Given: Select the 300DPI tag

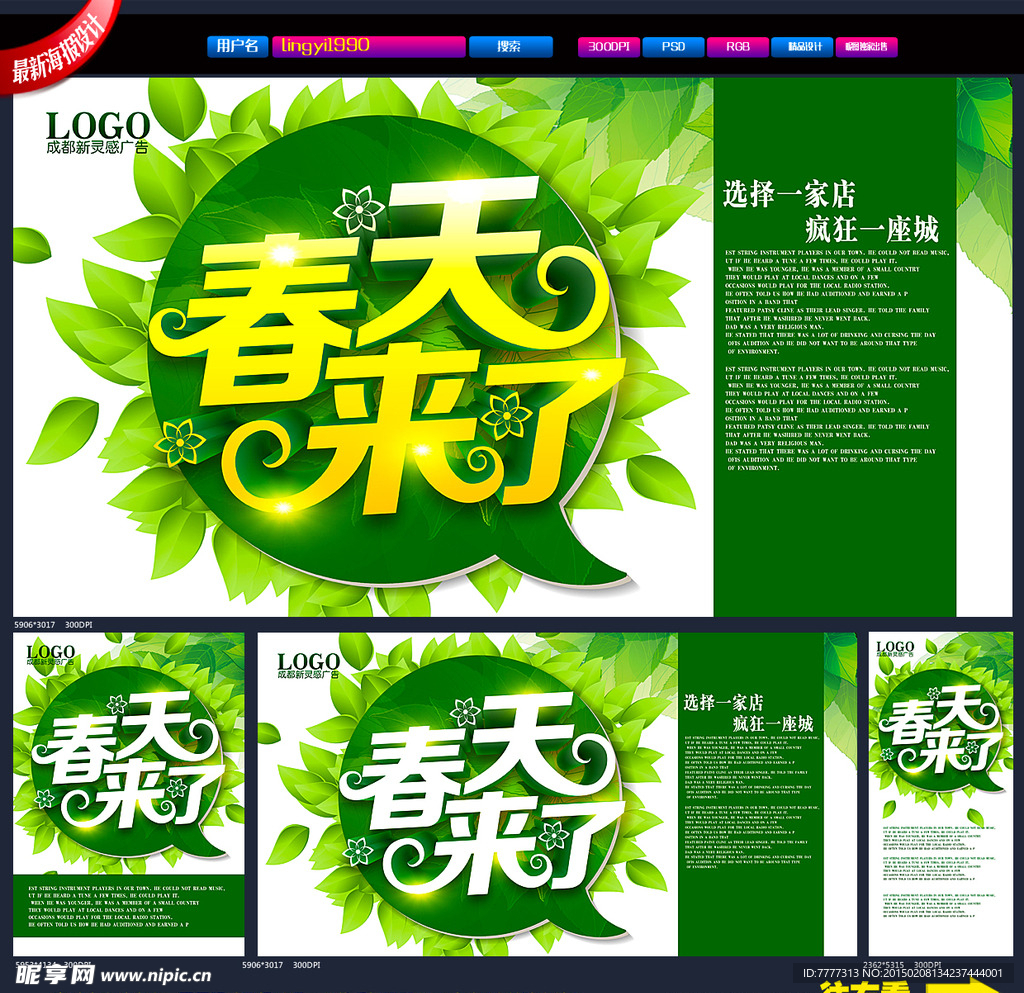Looking at the screenshot, I should (607, 46).
